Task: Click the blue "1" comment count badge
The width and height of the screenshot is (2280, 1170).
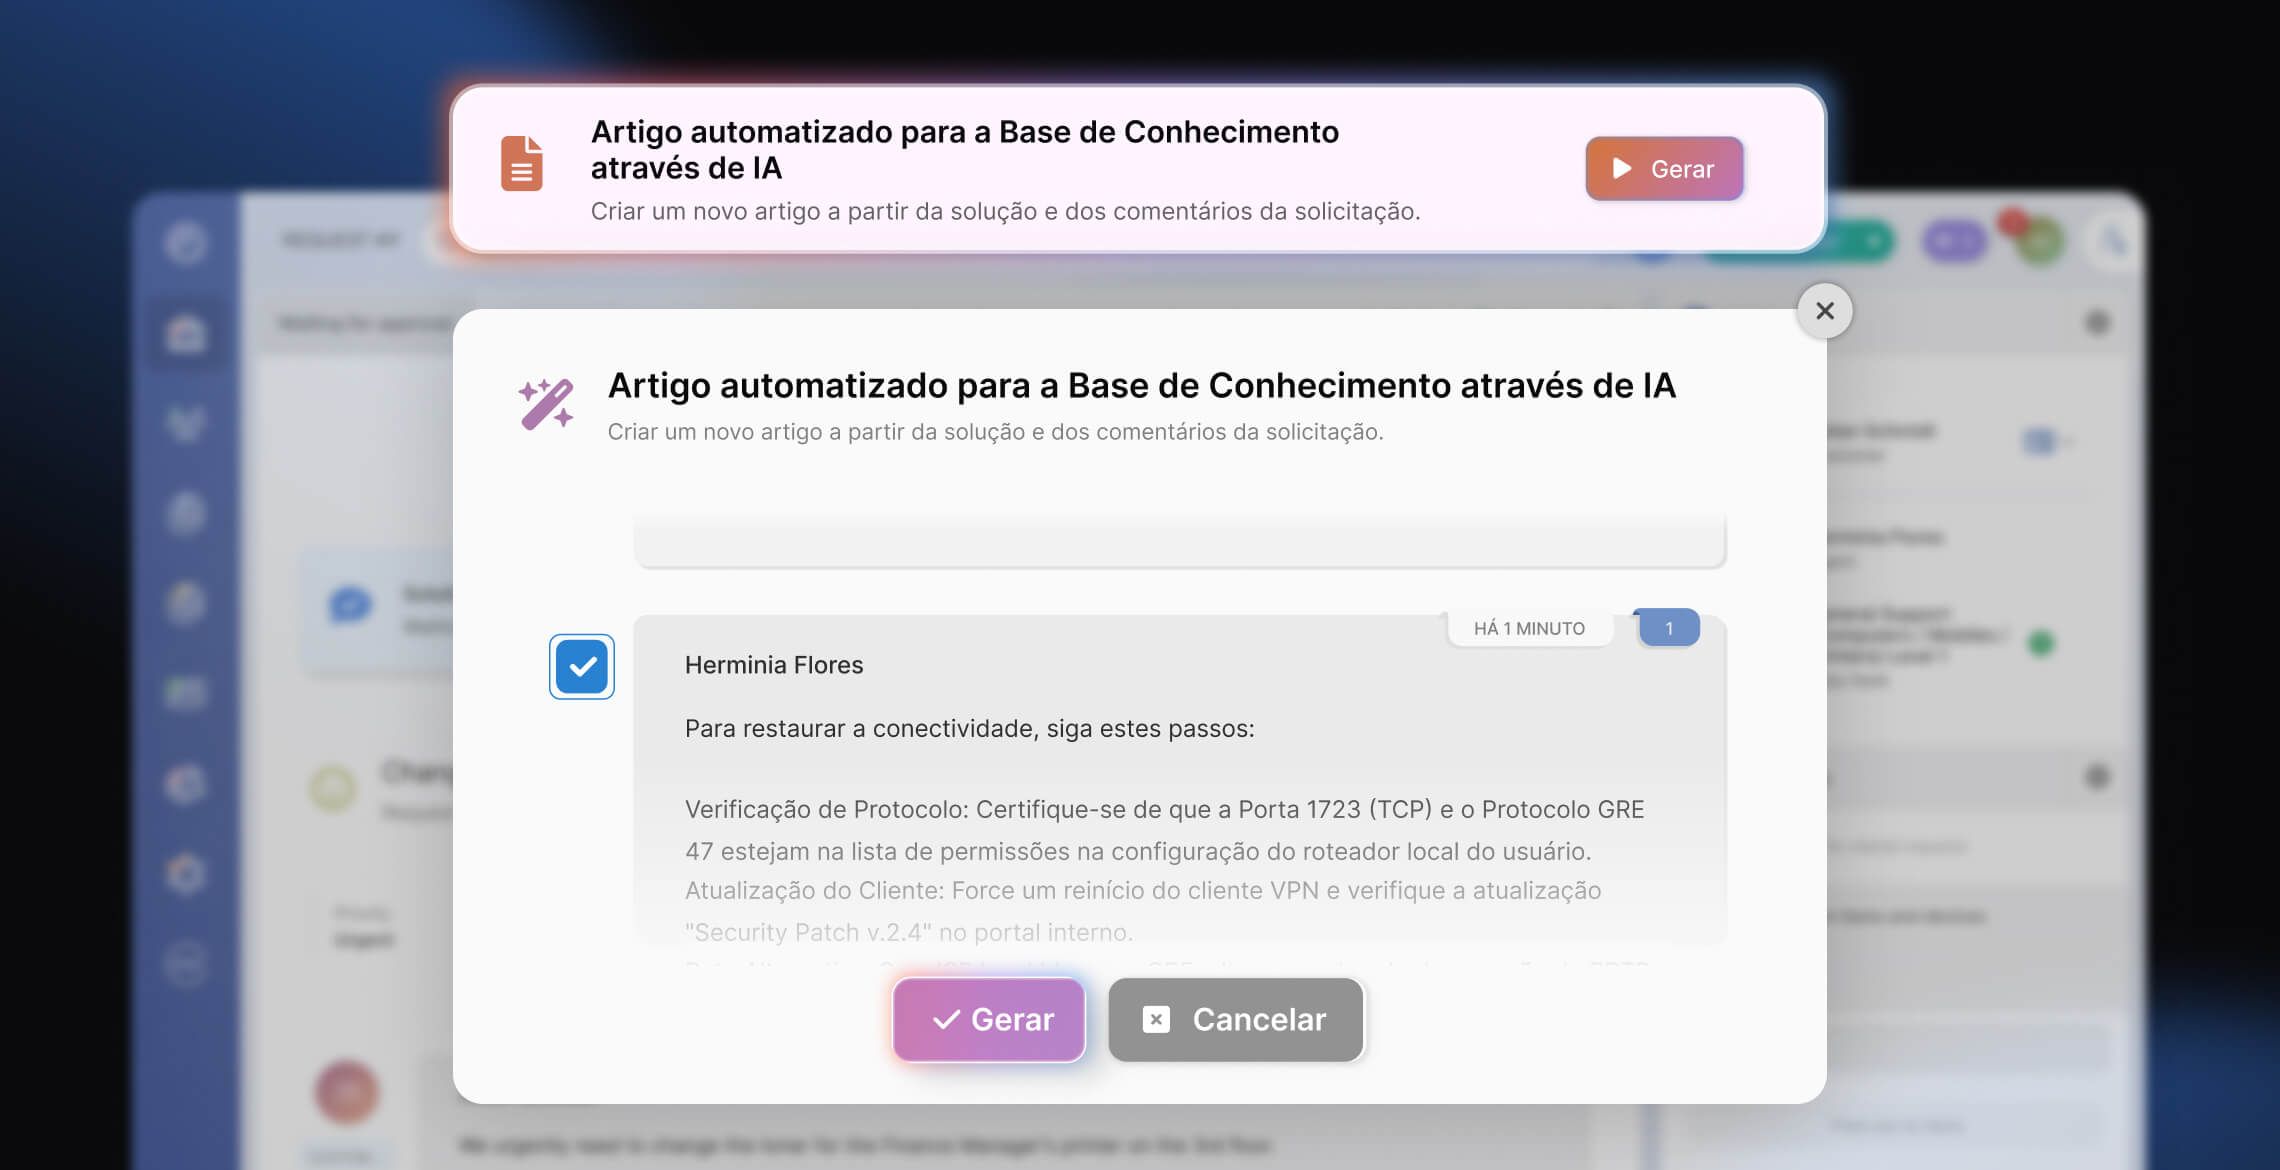Action: pos(1666,627)
